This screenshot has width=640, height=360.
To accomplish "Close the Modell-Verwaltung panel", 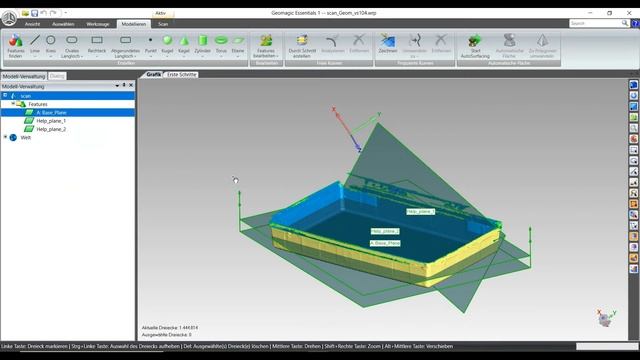I will (131, 85).
